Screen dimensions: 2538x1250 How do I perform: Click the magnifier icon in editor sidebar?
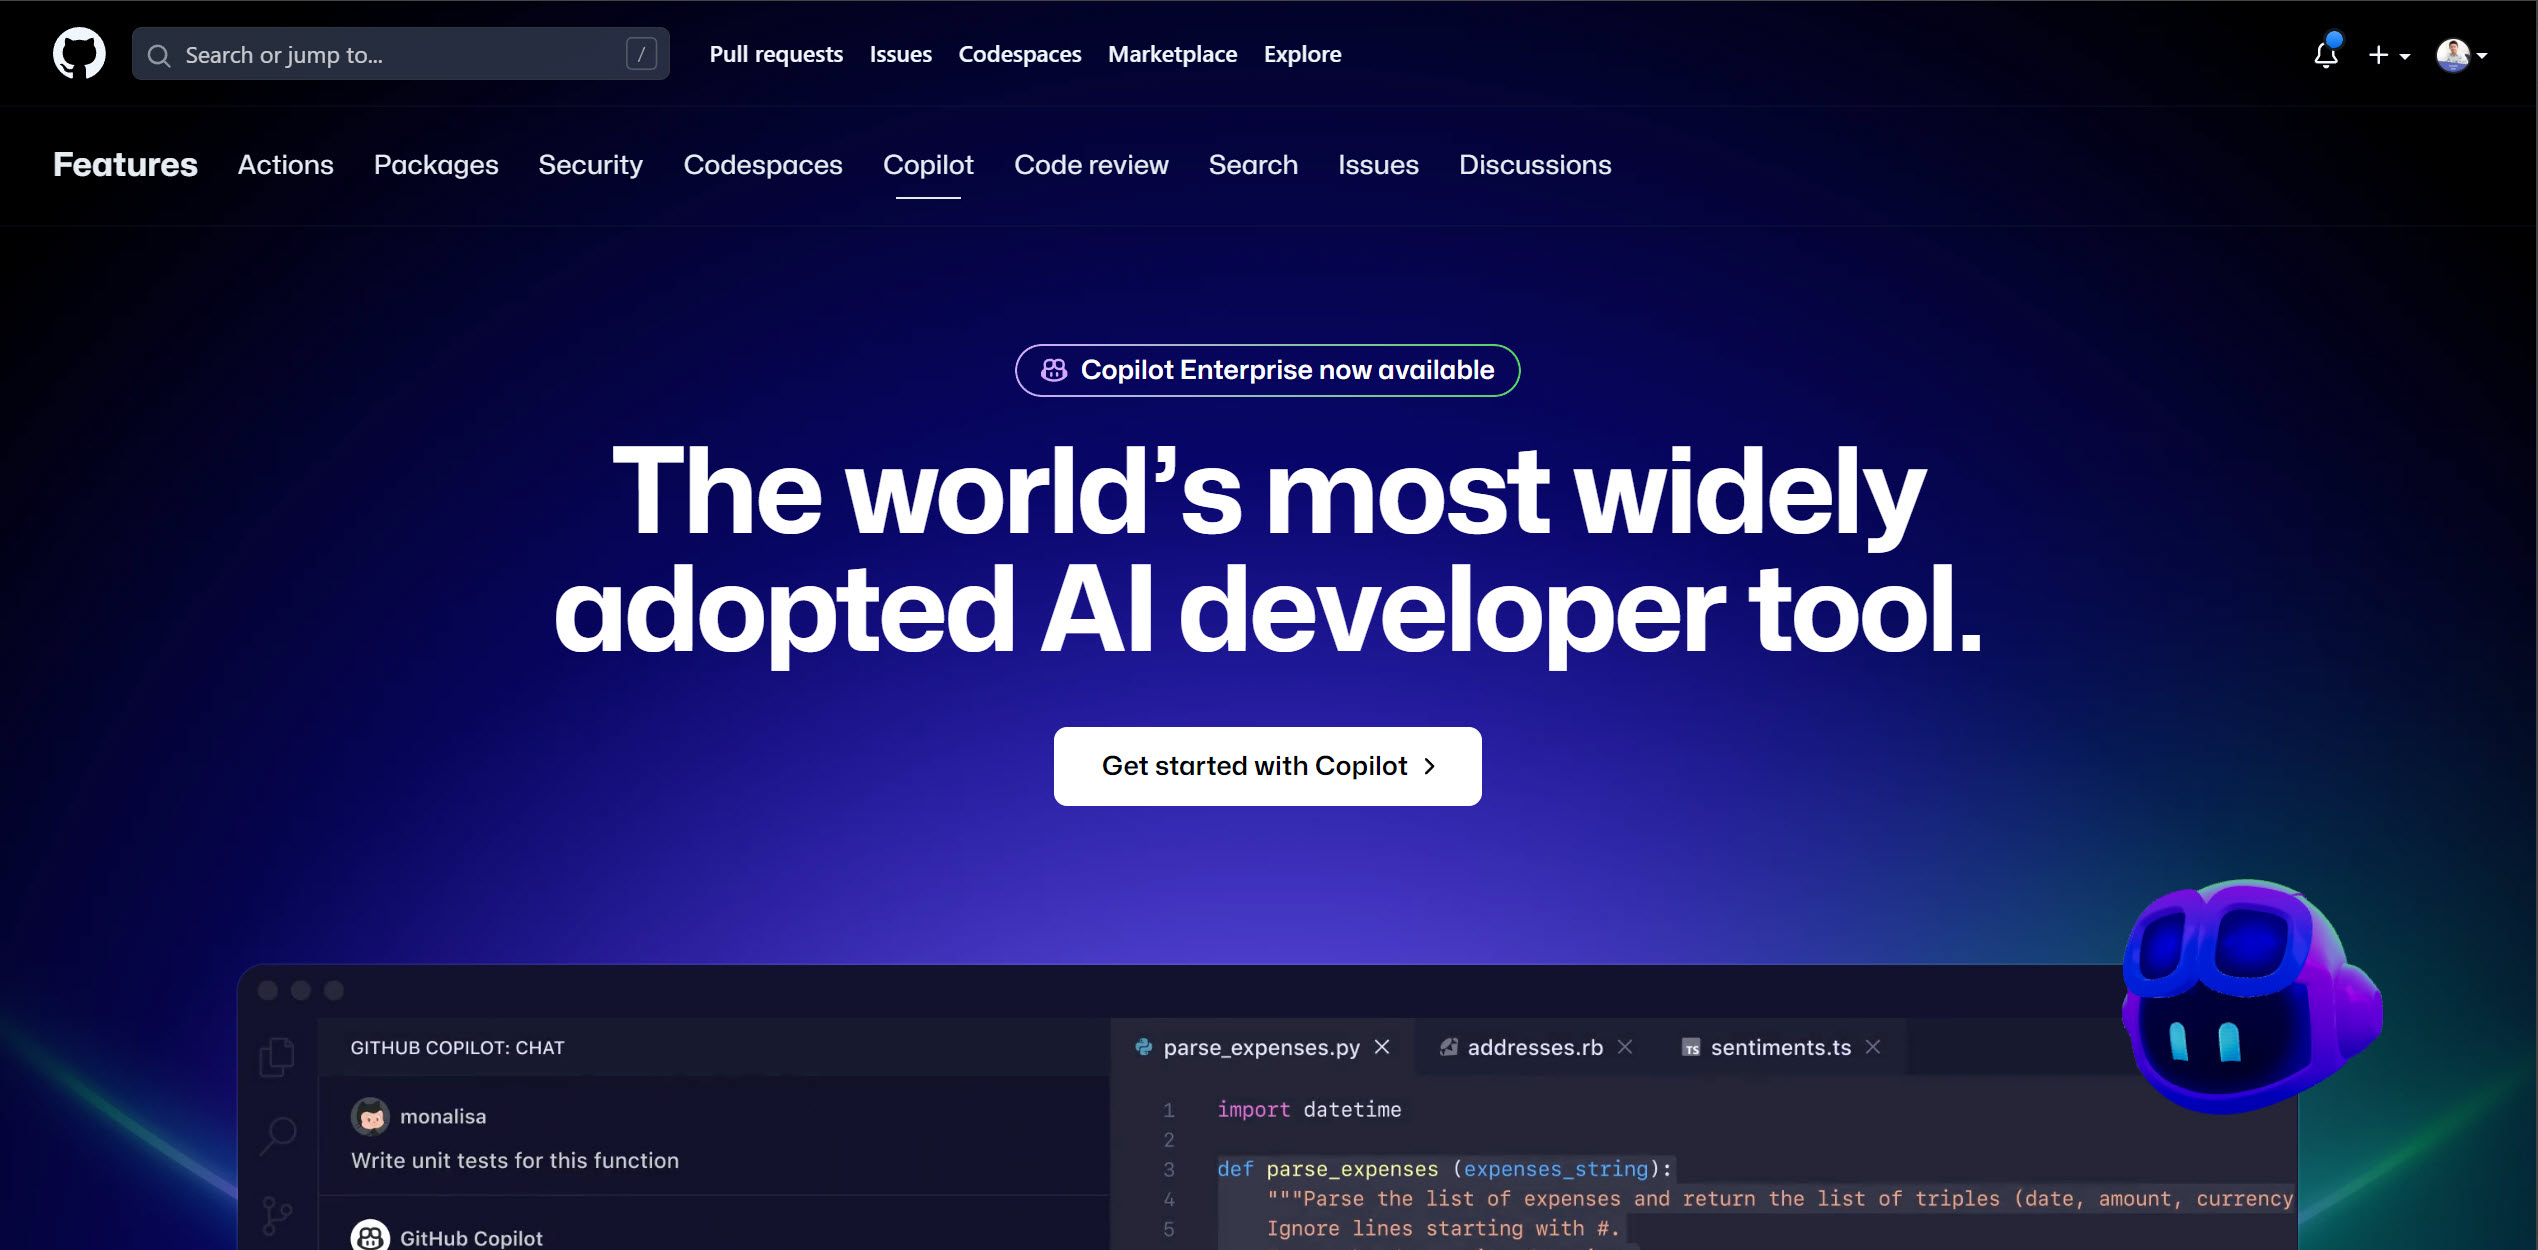278,1136
